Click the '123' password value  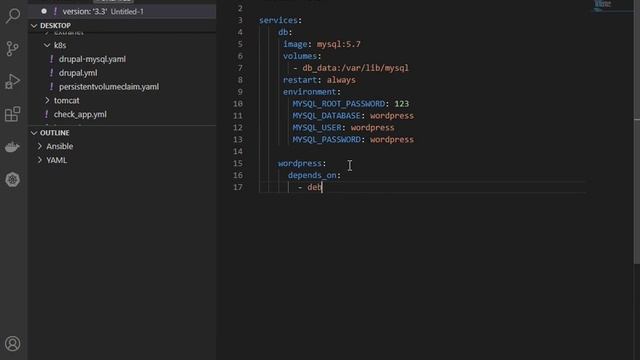402,104
